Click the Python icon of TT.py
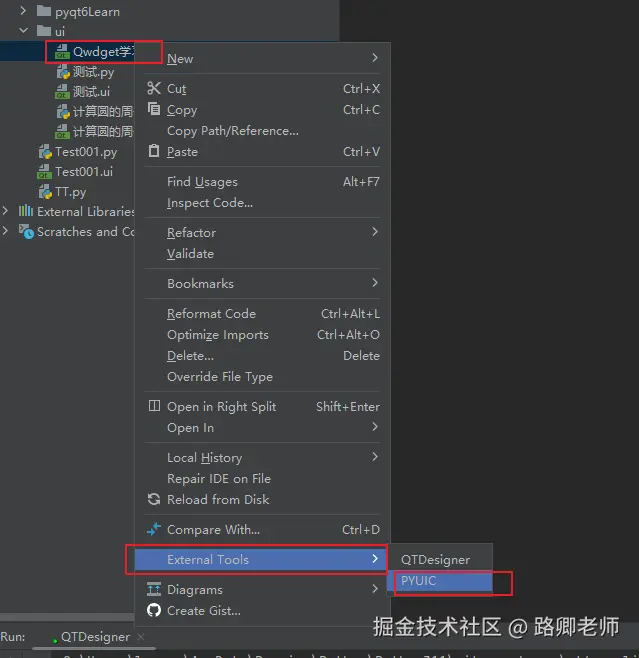Screen dimensions: 639x658 pos(45,192)
